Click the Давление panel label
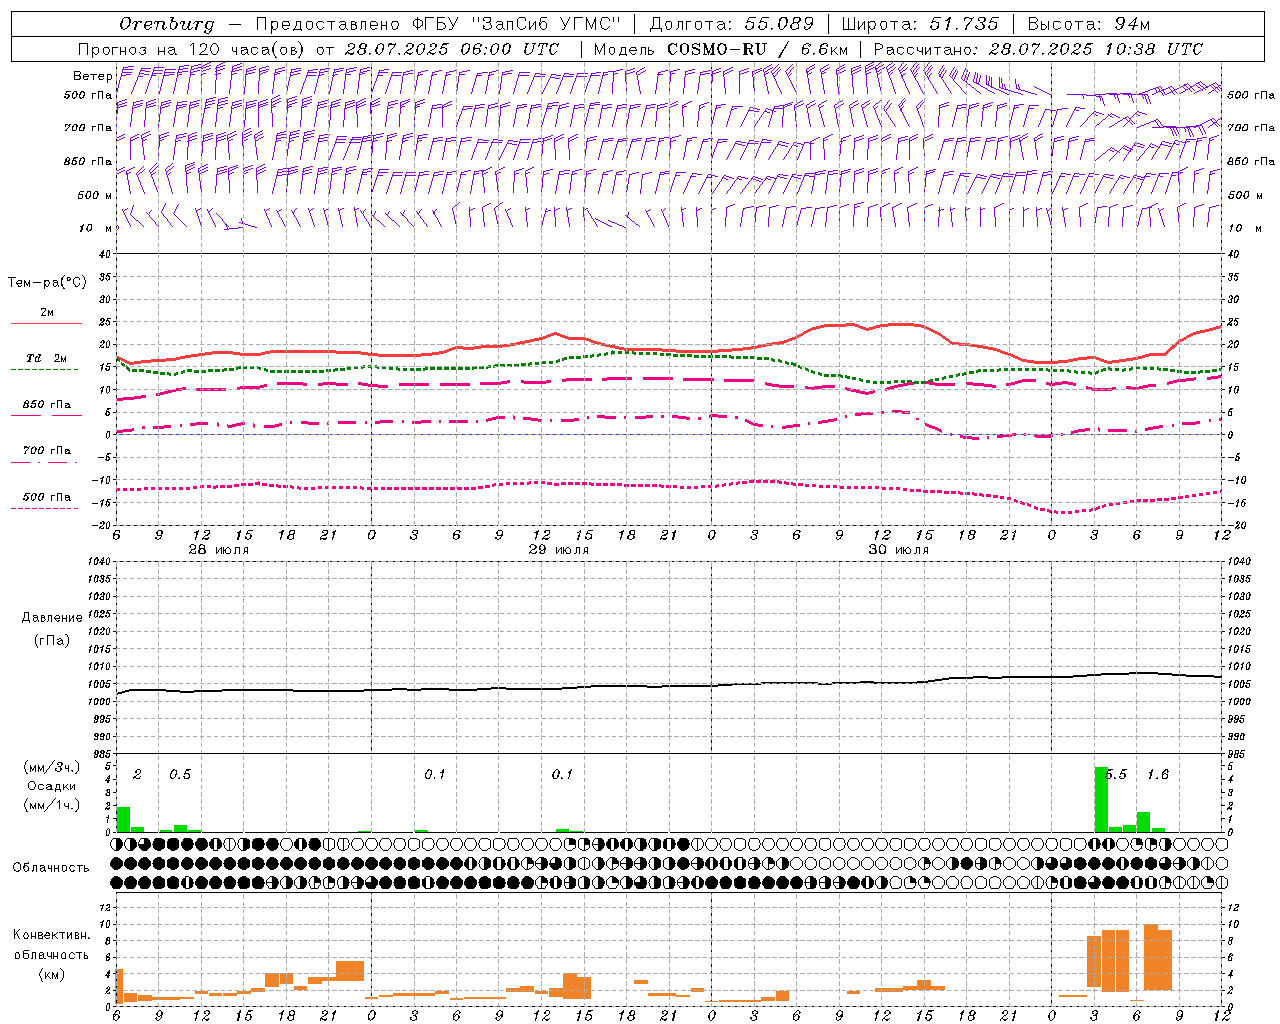Image resolution: width=1280 pixels, height=1024 pixels. [52, 618]
